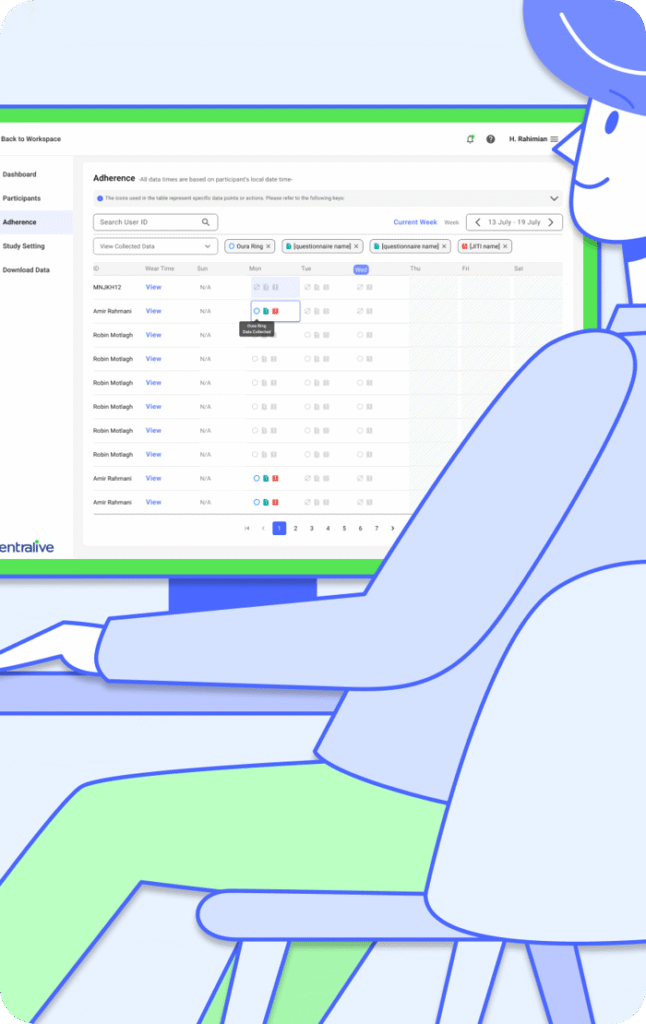The width and height of the screenshot is (646, 1024).
Task: Open Download Data from the sidebar
Action: [26, 270]
